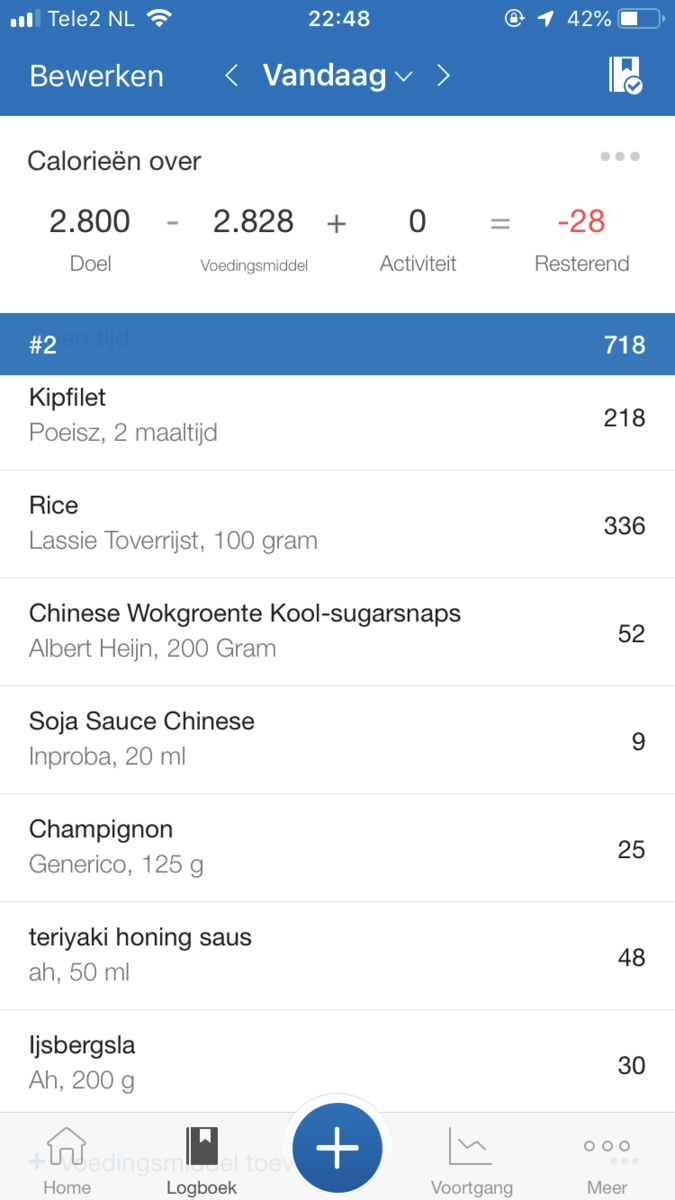Go to previous day with left arrow

tap(231, 76)
